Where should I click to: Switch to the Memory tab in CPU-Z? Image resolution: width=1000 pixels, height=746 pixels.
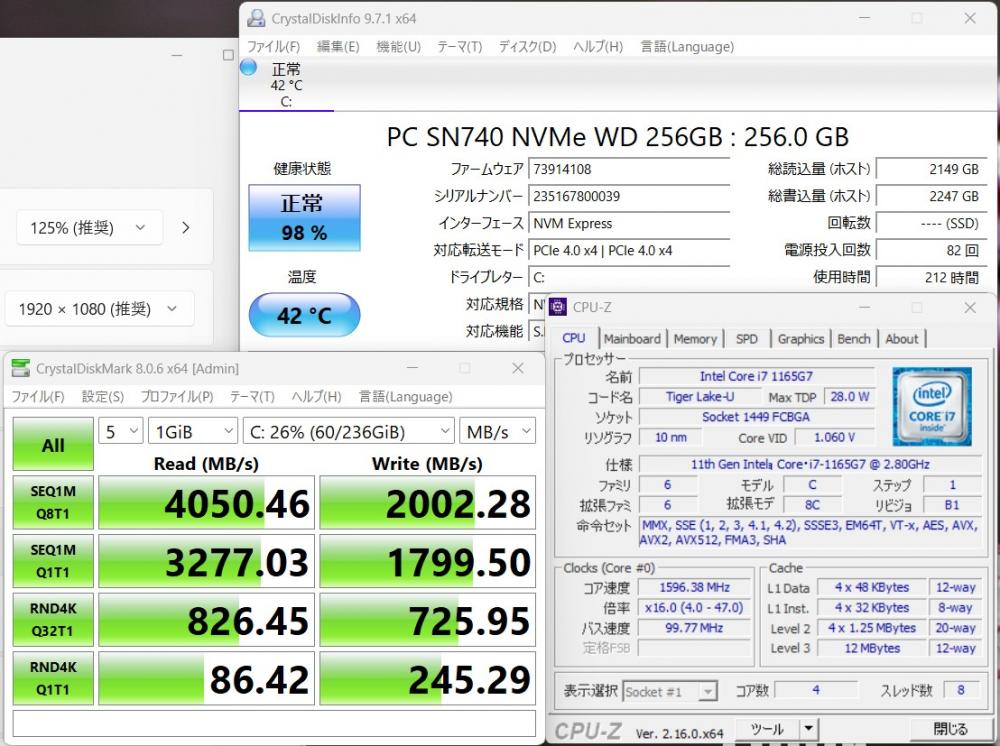point(695,339)
